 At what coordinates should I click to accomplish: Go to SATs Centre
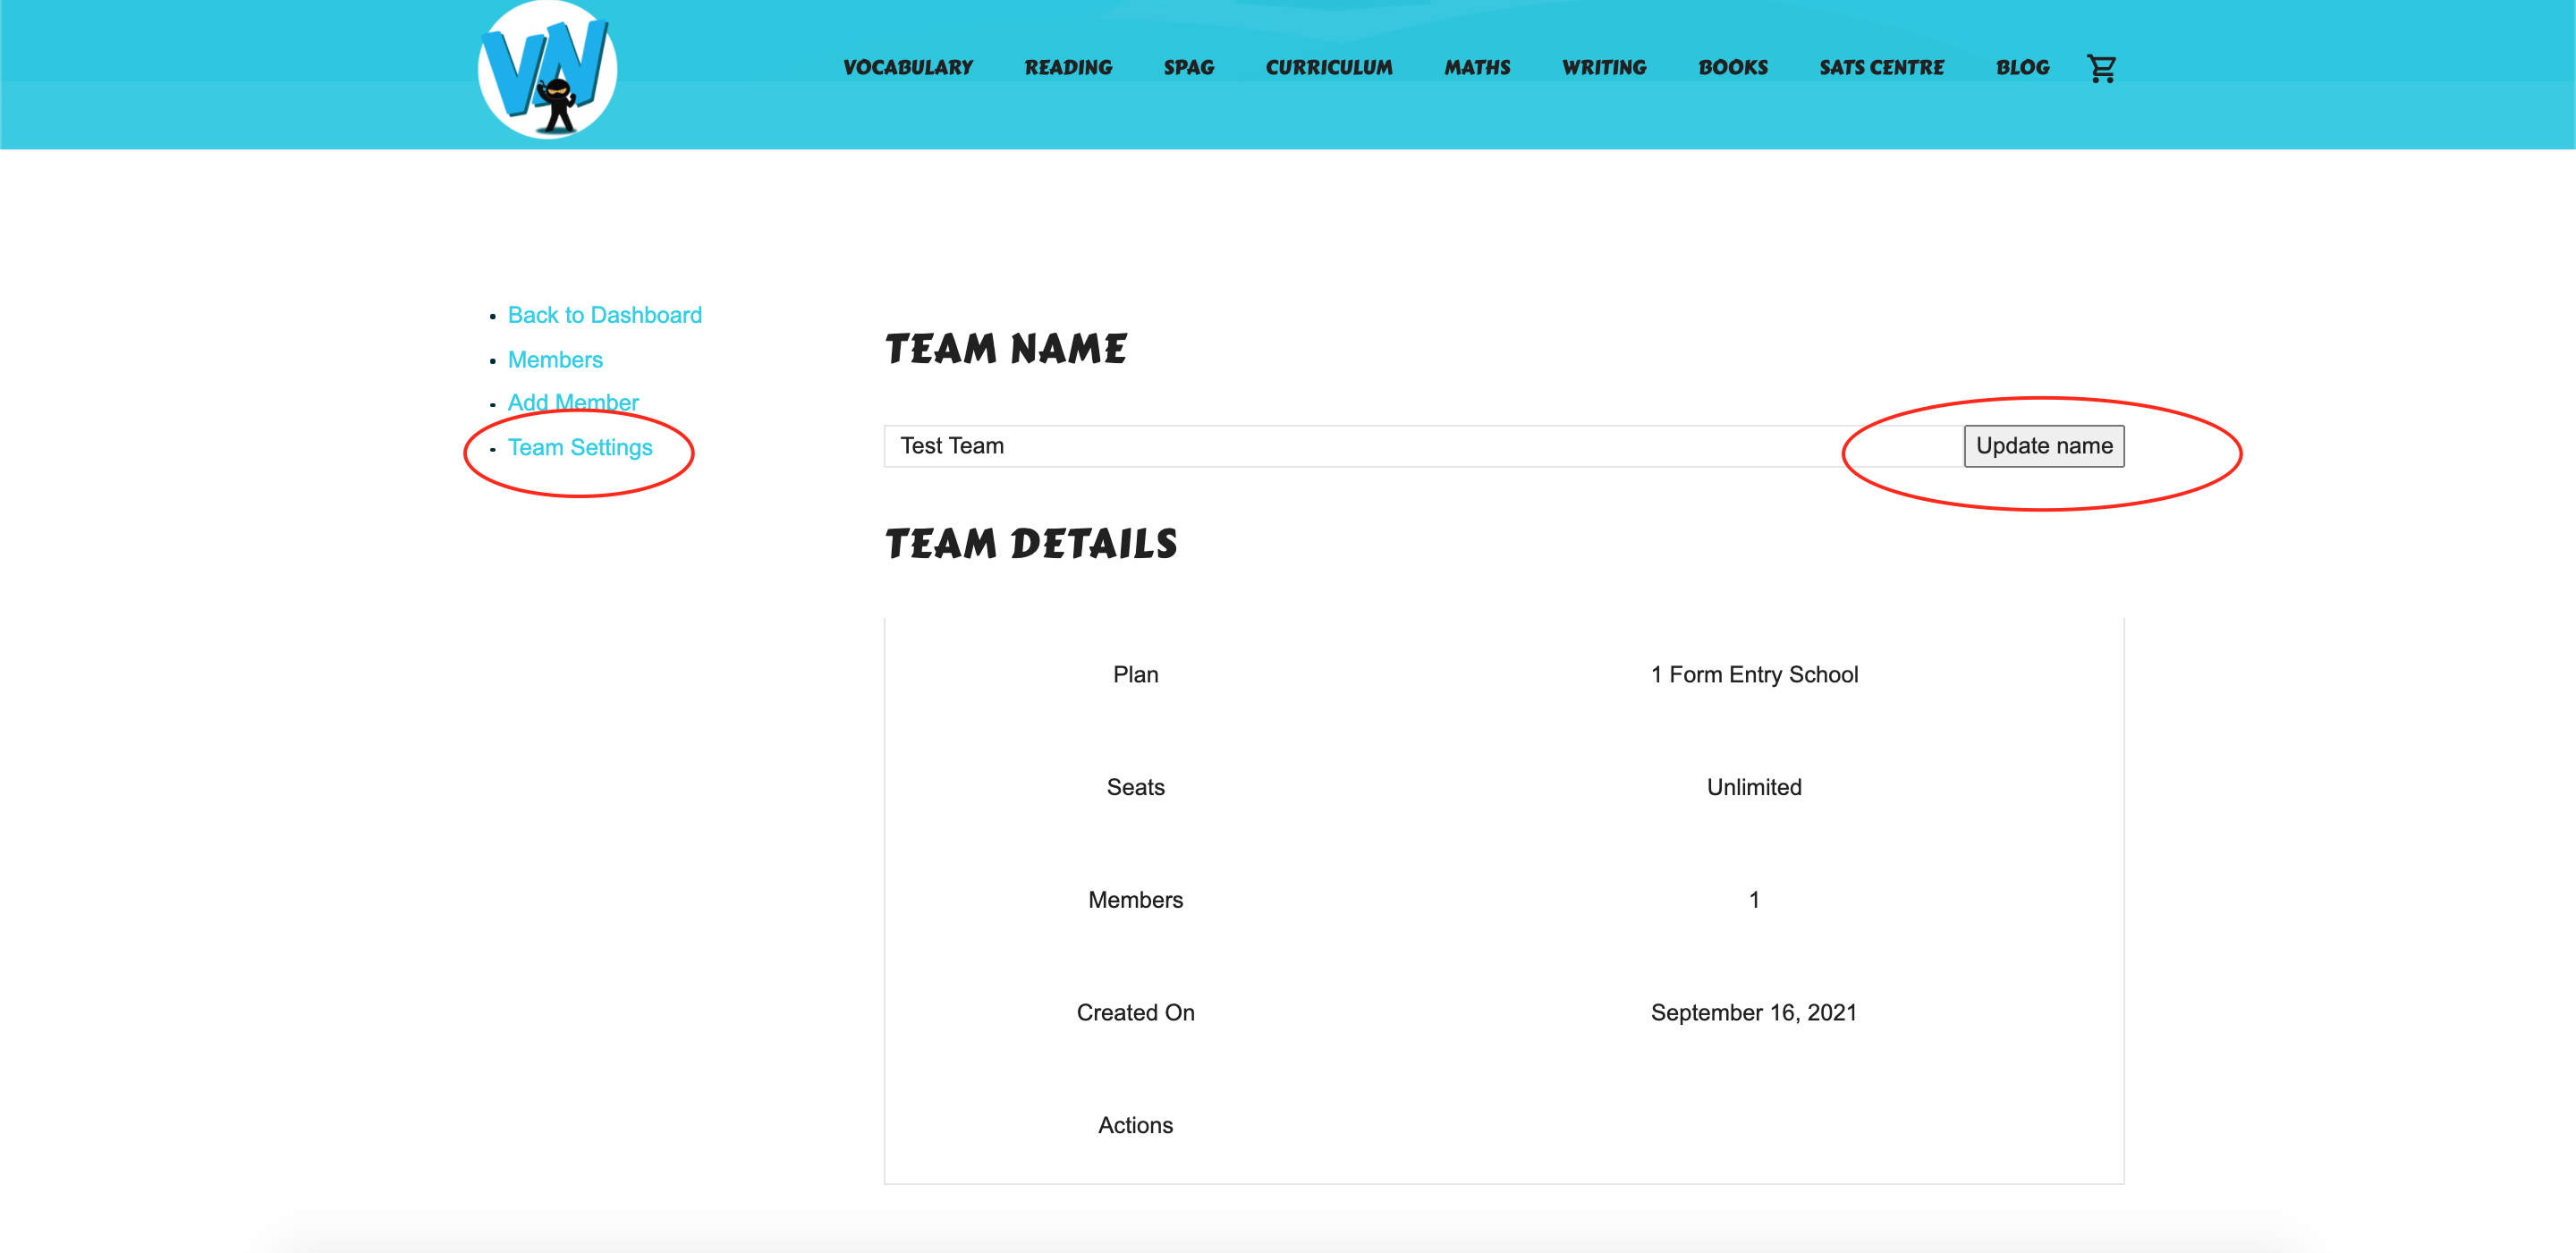click(x=1881, y=68)
